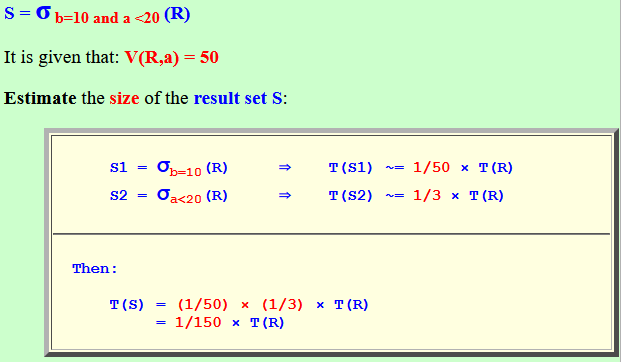Click the subscript 'b=10' after sigma

pos(185,172)
